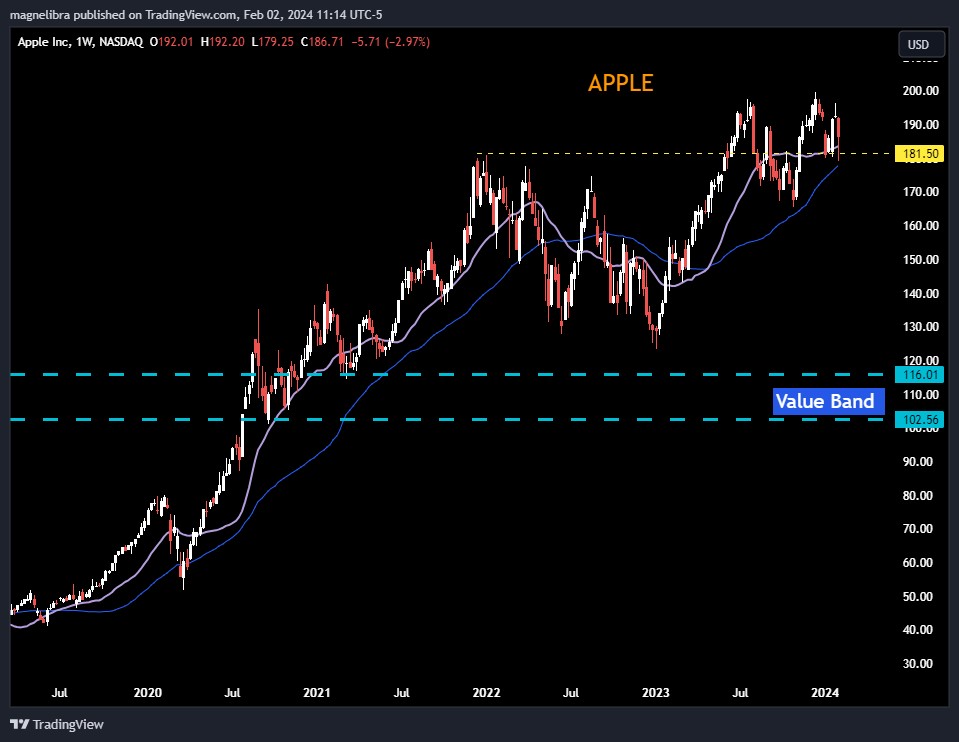This screenshot has width=959, height=742.
Task: Click the Jul label between 2022 and 2023
Action: (571, 692)
